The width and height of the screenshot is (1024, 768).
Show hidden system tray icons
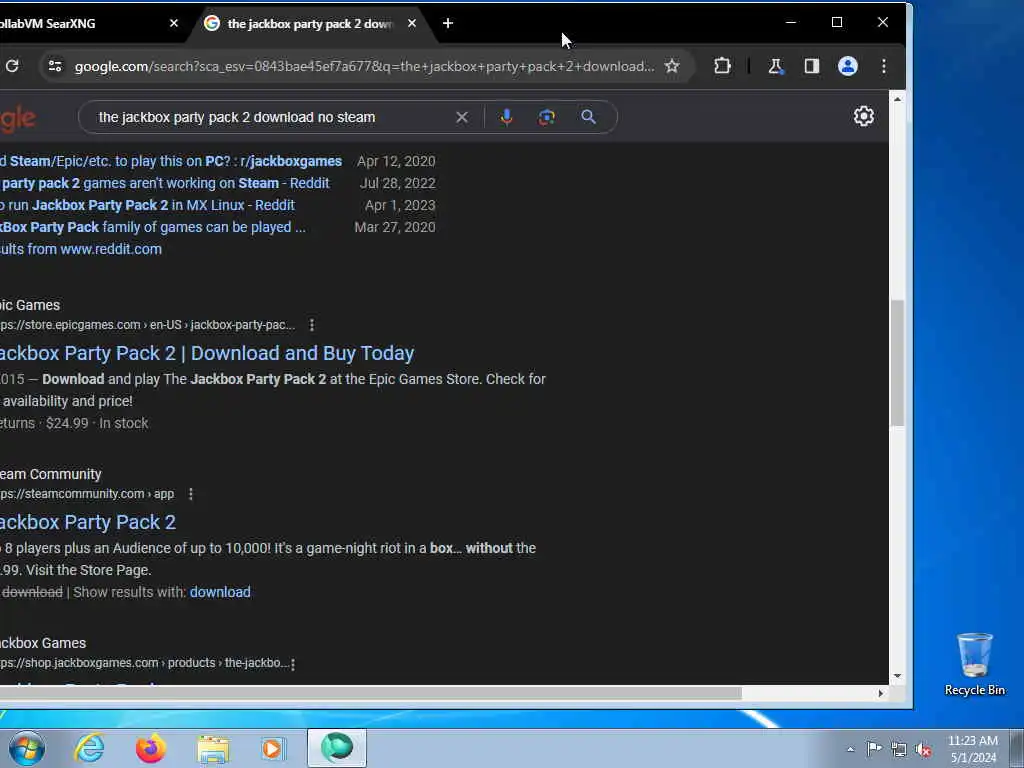[x=850, y=749]
